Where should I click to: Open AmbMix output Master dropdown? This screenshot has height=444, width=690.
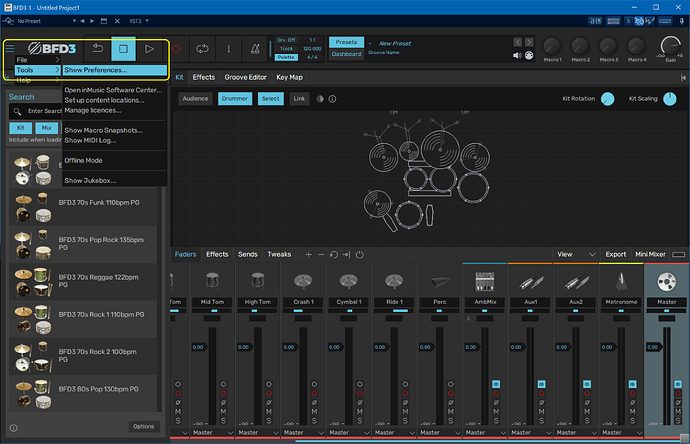click(485, 433)
